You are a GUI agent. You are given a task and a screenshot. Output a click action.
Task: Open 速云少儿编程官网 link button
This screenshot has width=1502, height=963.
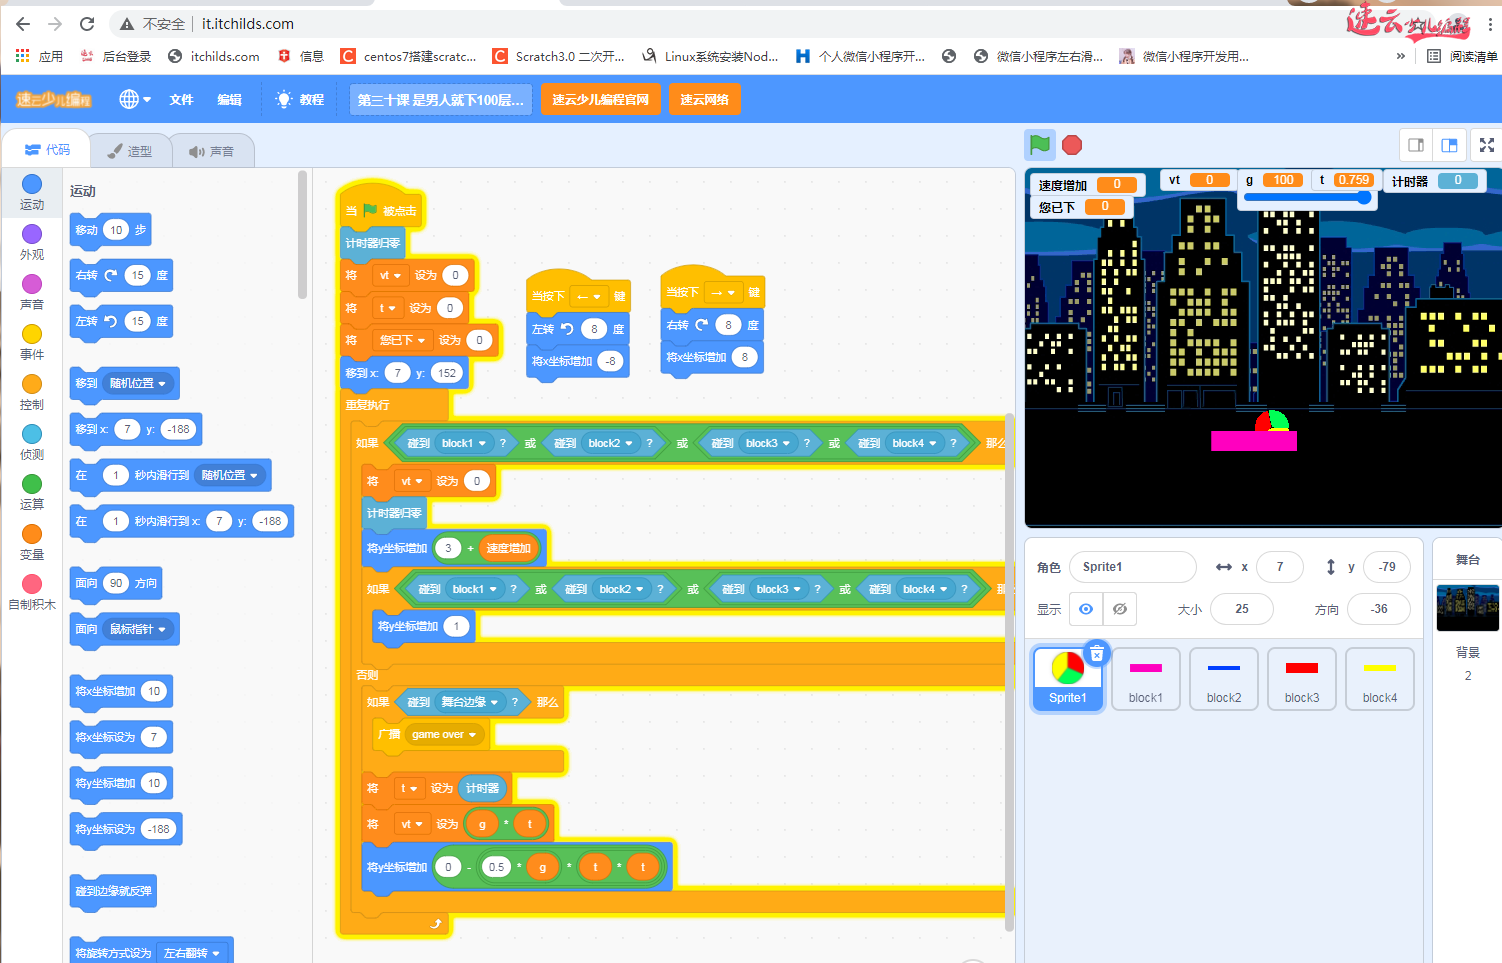click(600, 99)
